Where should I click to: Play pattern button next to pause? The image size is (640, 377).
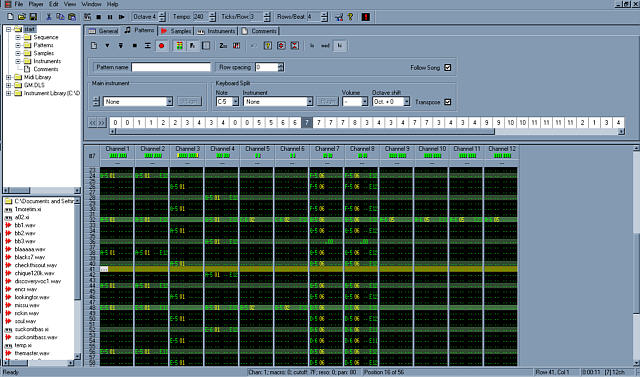click(121, 17)
